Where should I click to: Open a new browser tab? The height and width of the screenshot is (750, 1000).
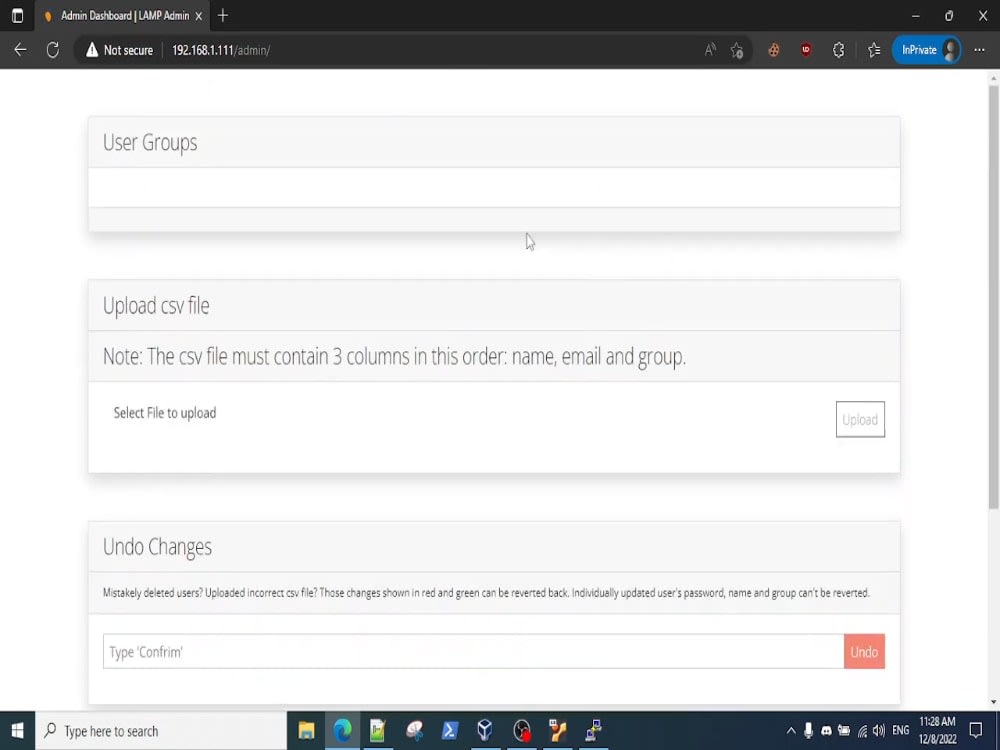coord(222,16)
